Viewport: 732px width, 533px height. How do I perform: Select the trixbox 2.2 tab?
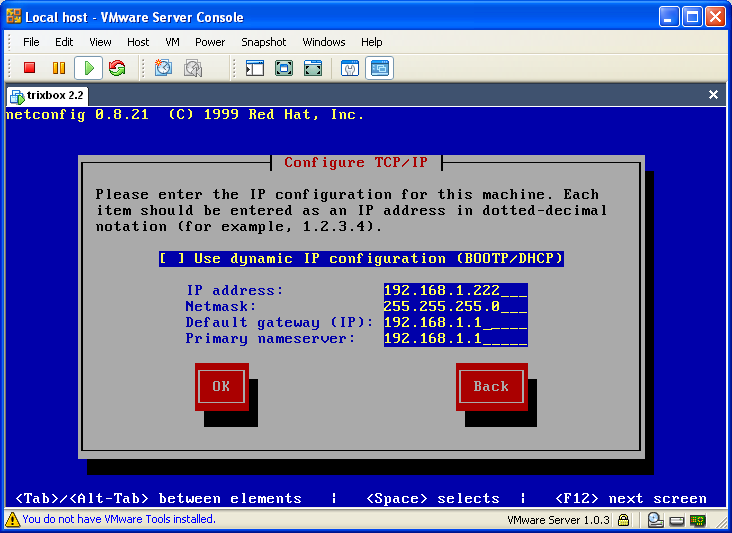(47, 96)
